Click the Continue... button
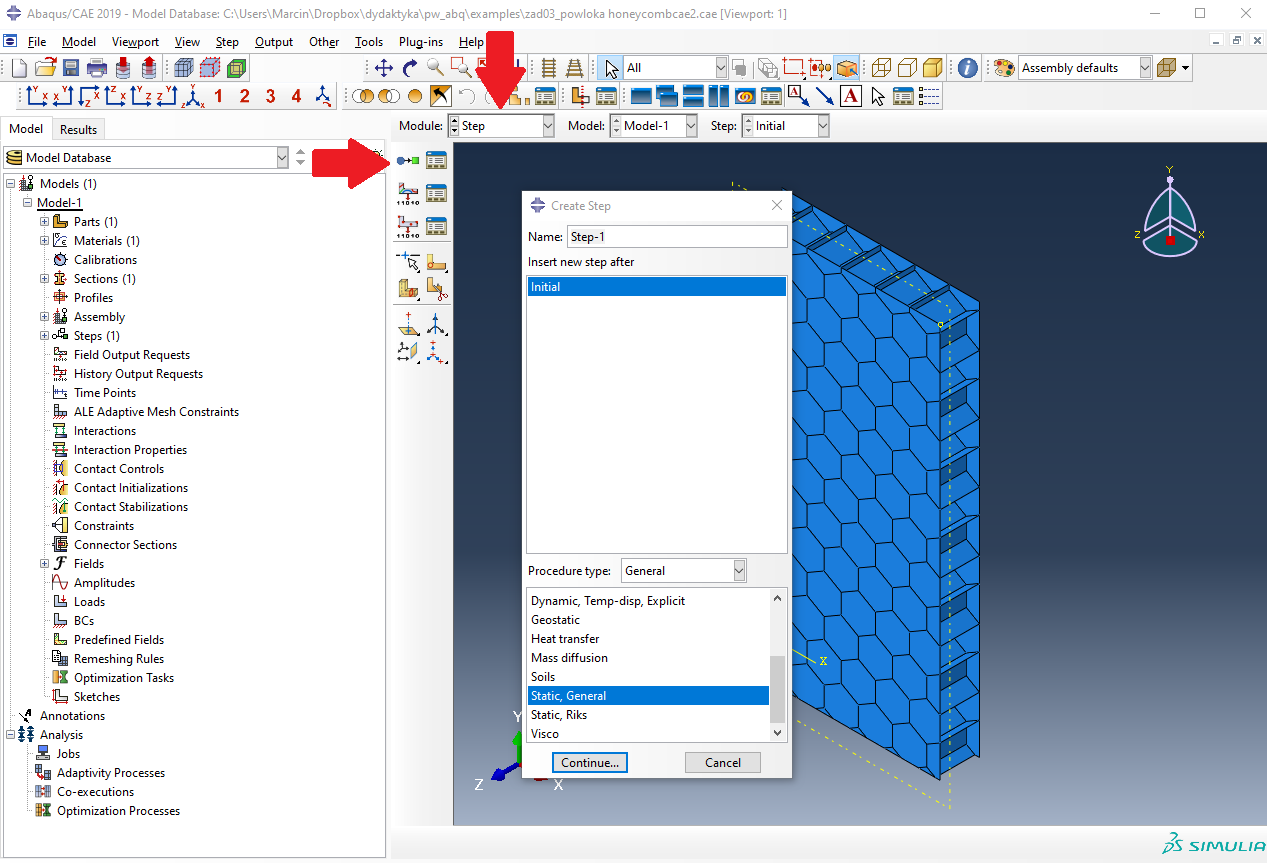1267x863 pixels. coord(590,762)
